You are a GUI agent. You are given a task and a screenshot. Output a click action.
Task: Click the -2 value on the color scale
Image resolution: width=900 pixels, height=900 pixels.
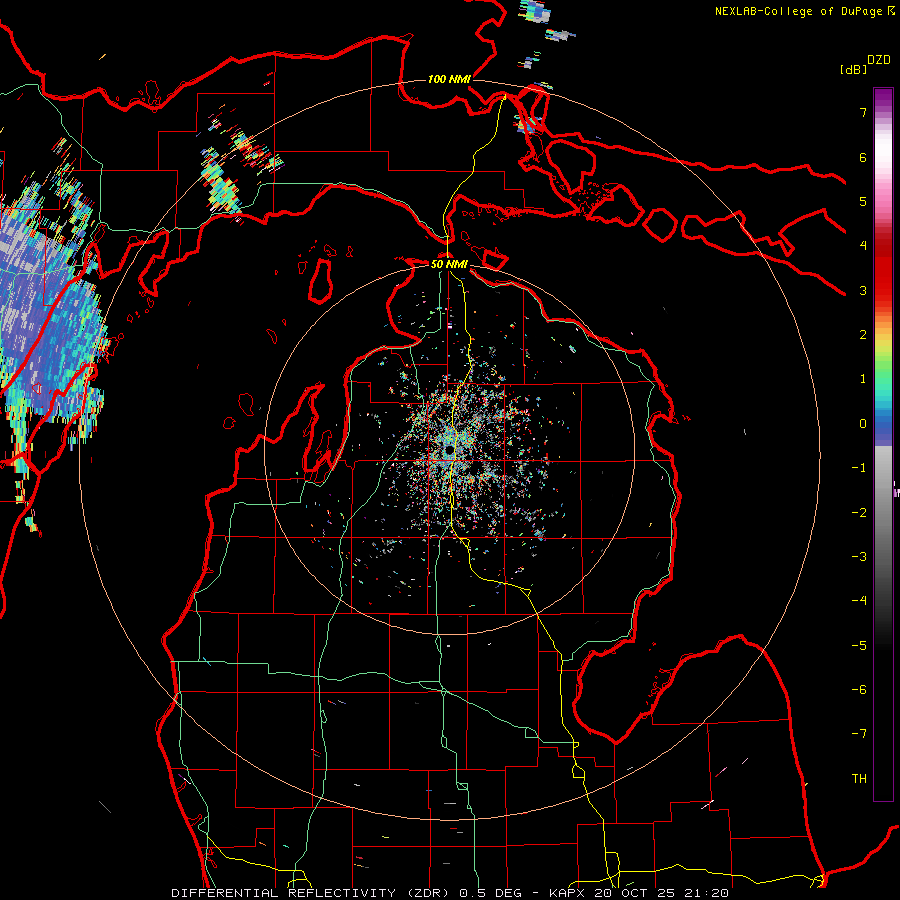click(x=859, y=513)
